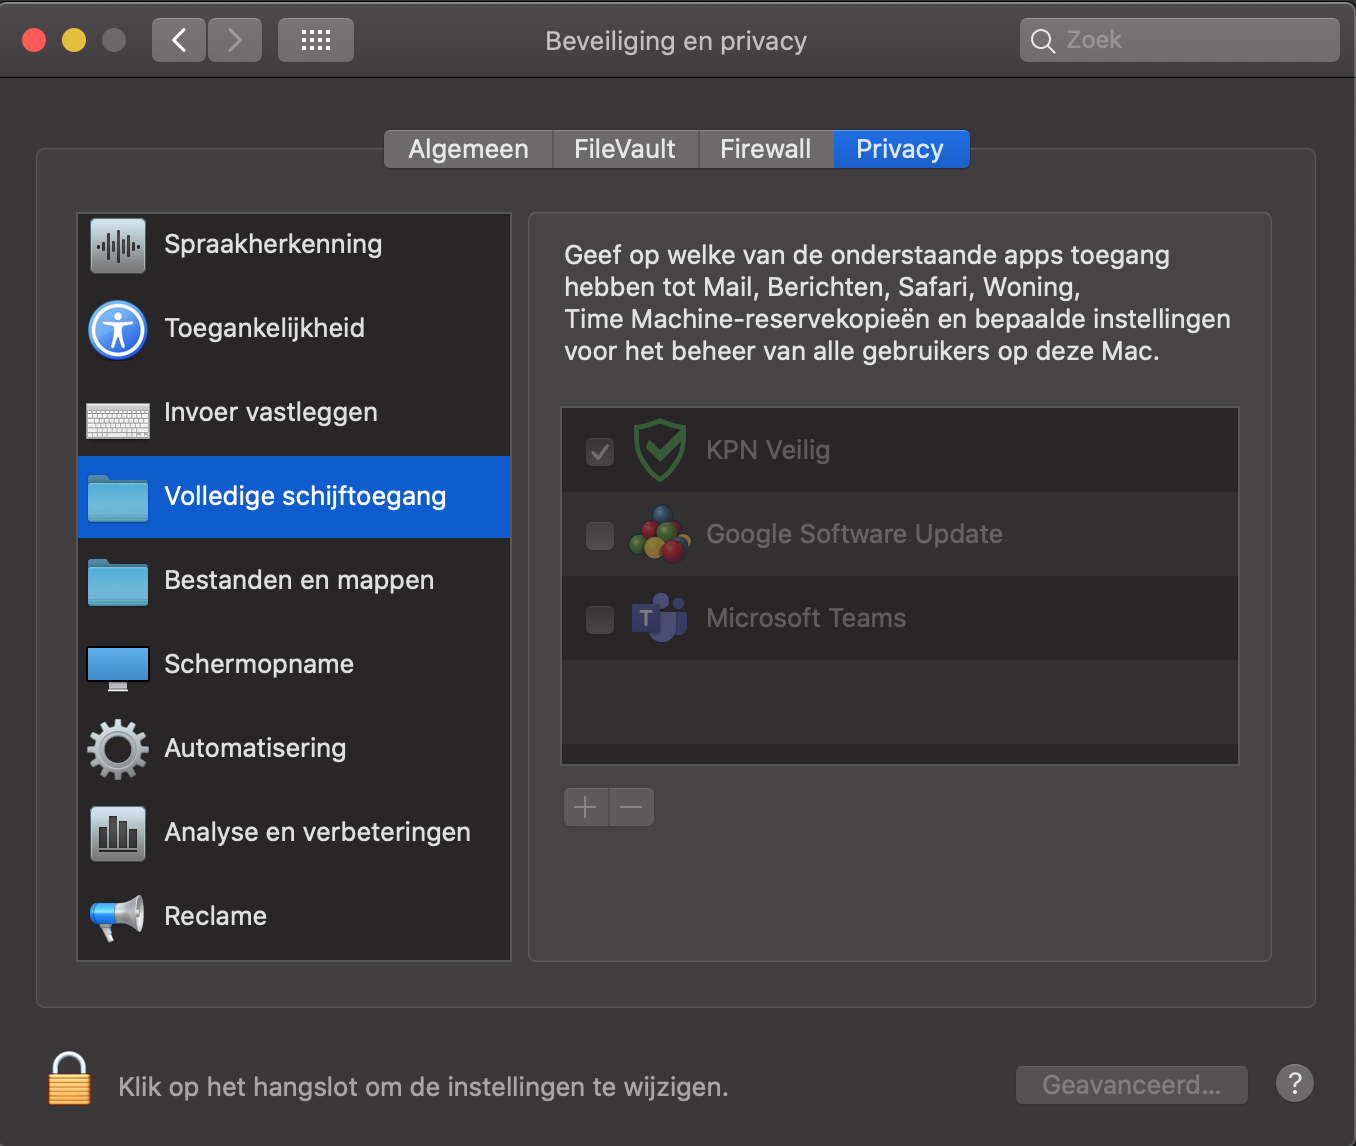Viewport: 1356px width, 1146px height.
Task: Switch to the Algemeen tab
Action: 468,149
